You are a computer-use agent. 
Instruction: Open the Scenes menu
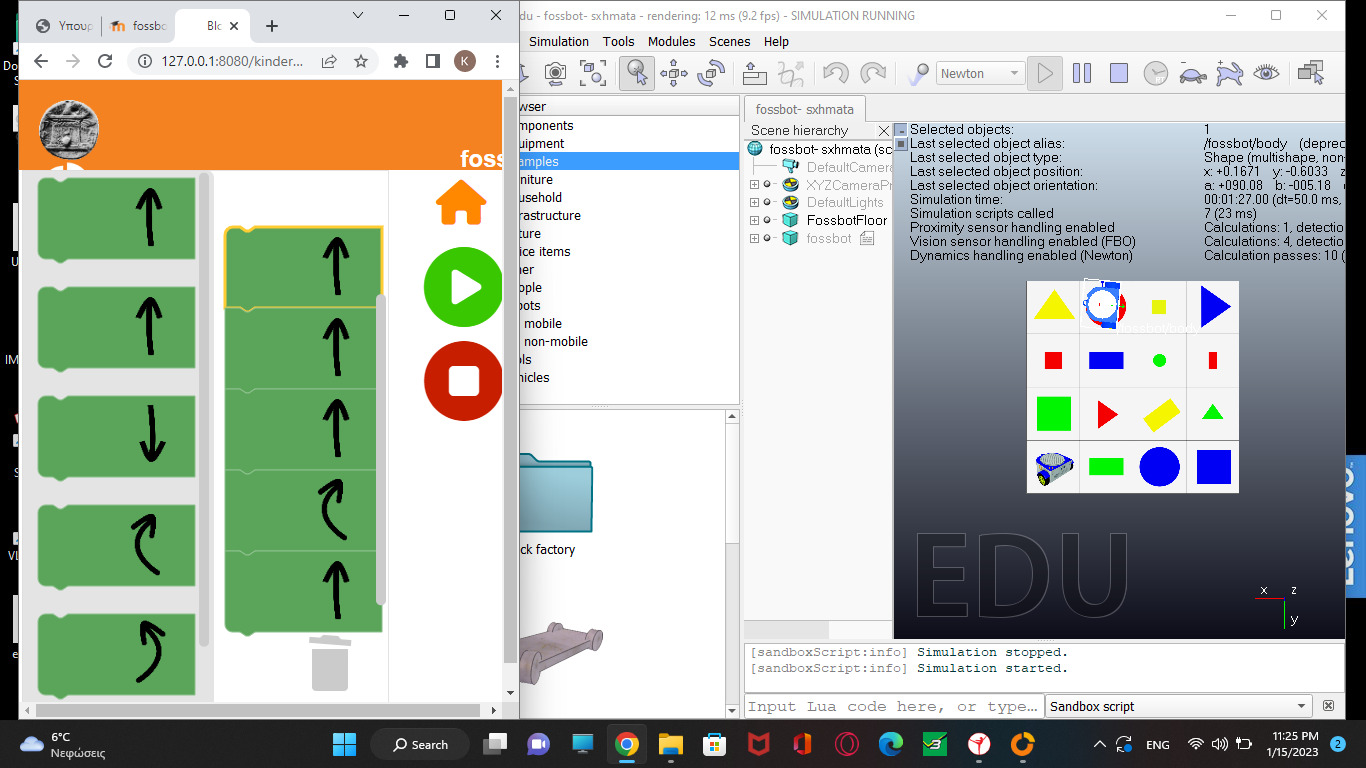[729, 42]
